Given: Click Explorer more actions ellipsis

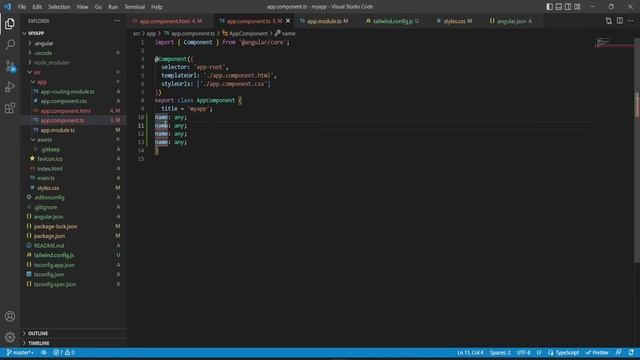Looking at the screenshot, I should [117, 21].
